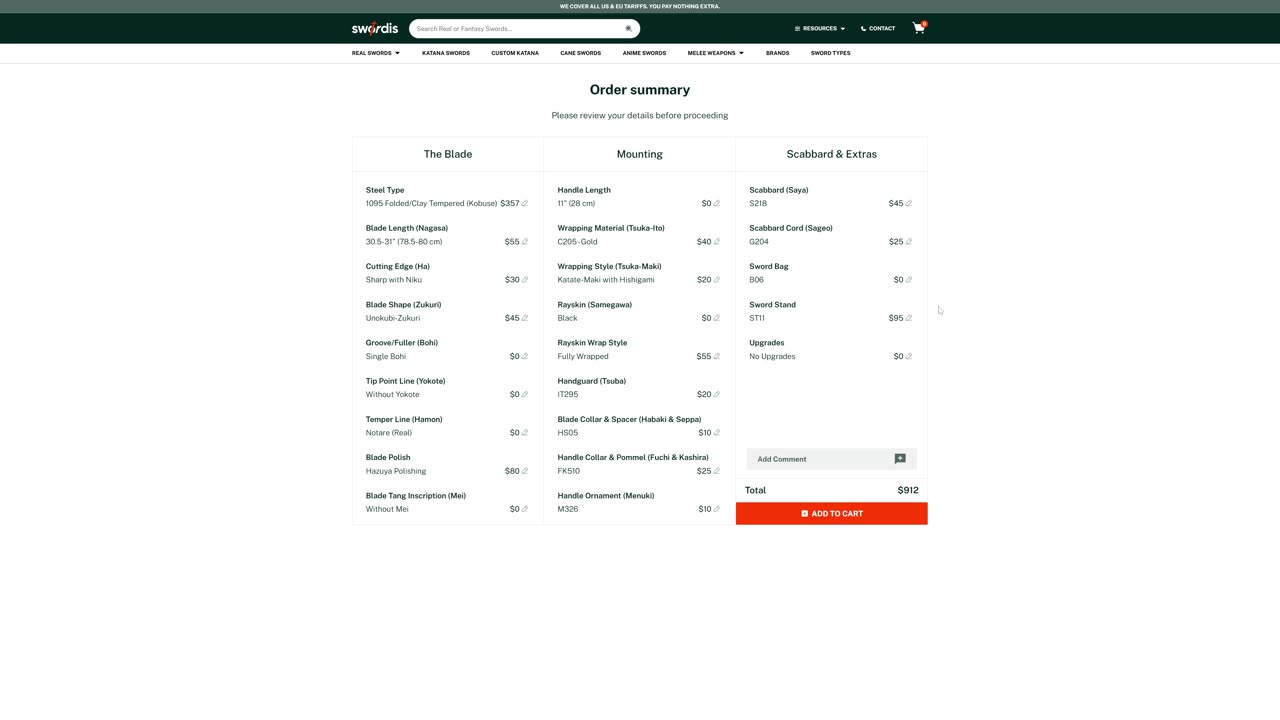Select the Hazuya Polishing value
The width and height of the screenshot is (1280, 720).
click(x=396, y=471)
